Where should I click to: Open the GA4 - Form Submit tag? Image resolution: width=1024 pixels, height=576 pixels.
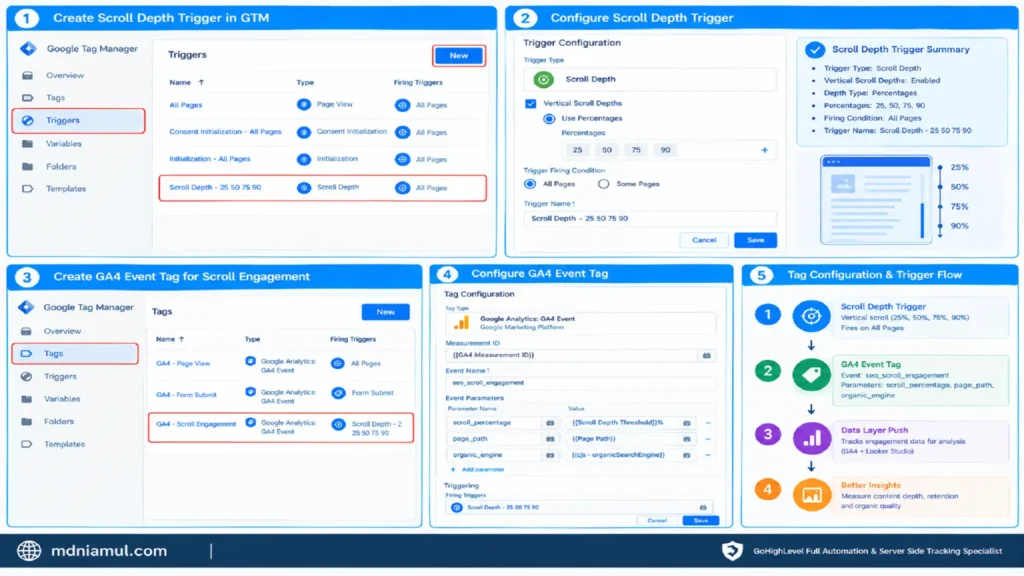point(186,395)
